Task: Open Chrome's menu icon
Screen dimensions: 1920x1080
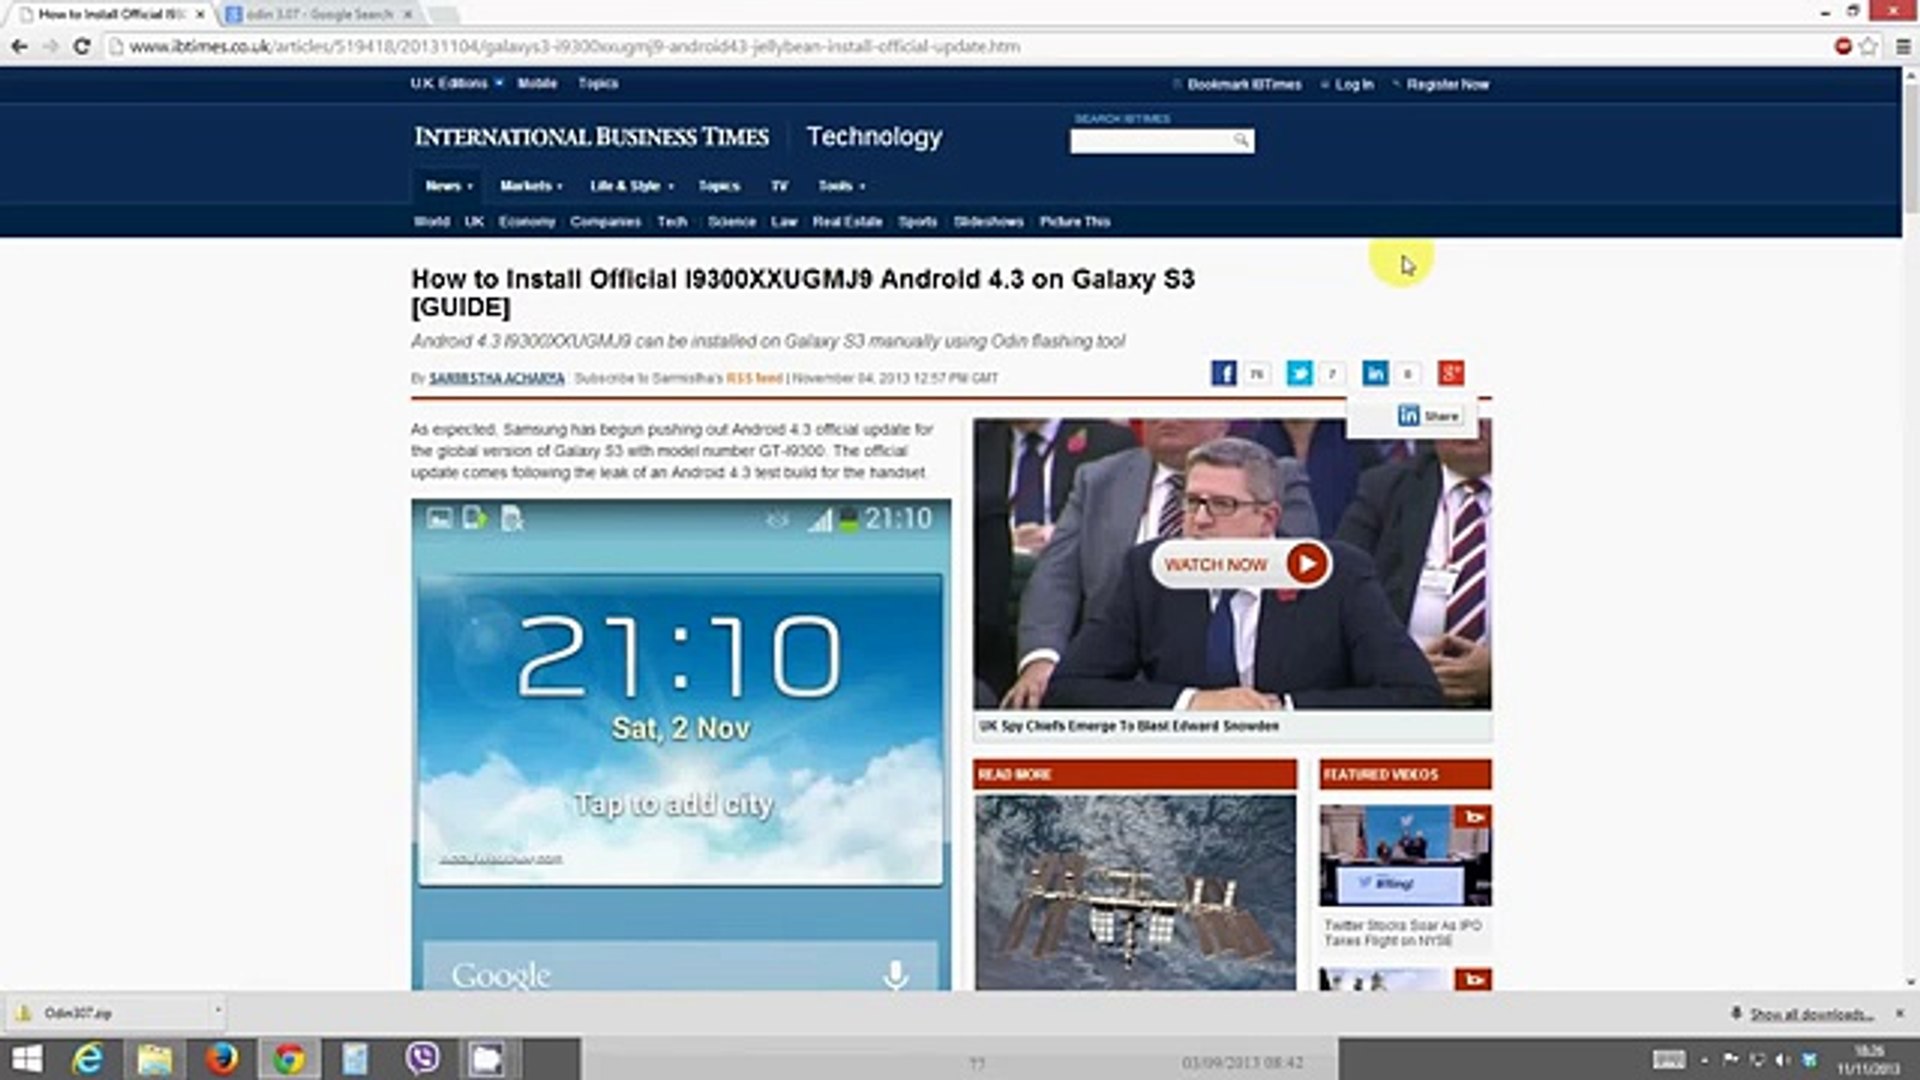Action: [x=1902, y=46]
